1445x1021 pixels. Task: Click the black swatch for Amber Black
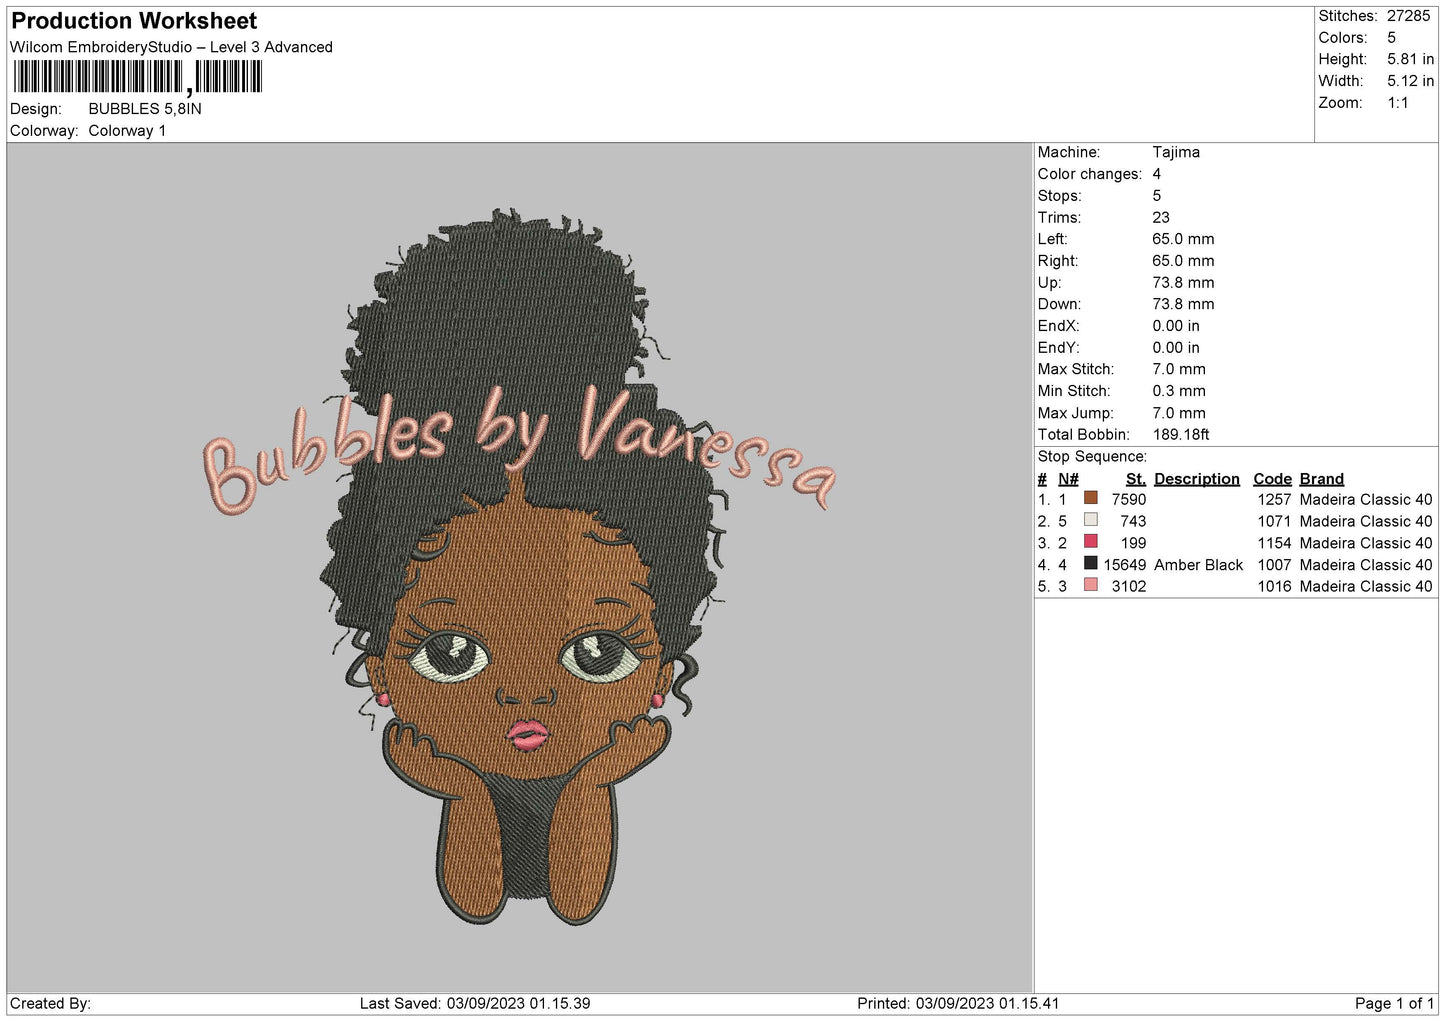[1091, 564]
